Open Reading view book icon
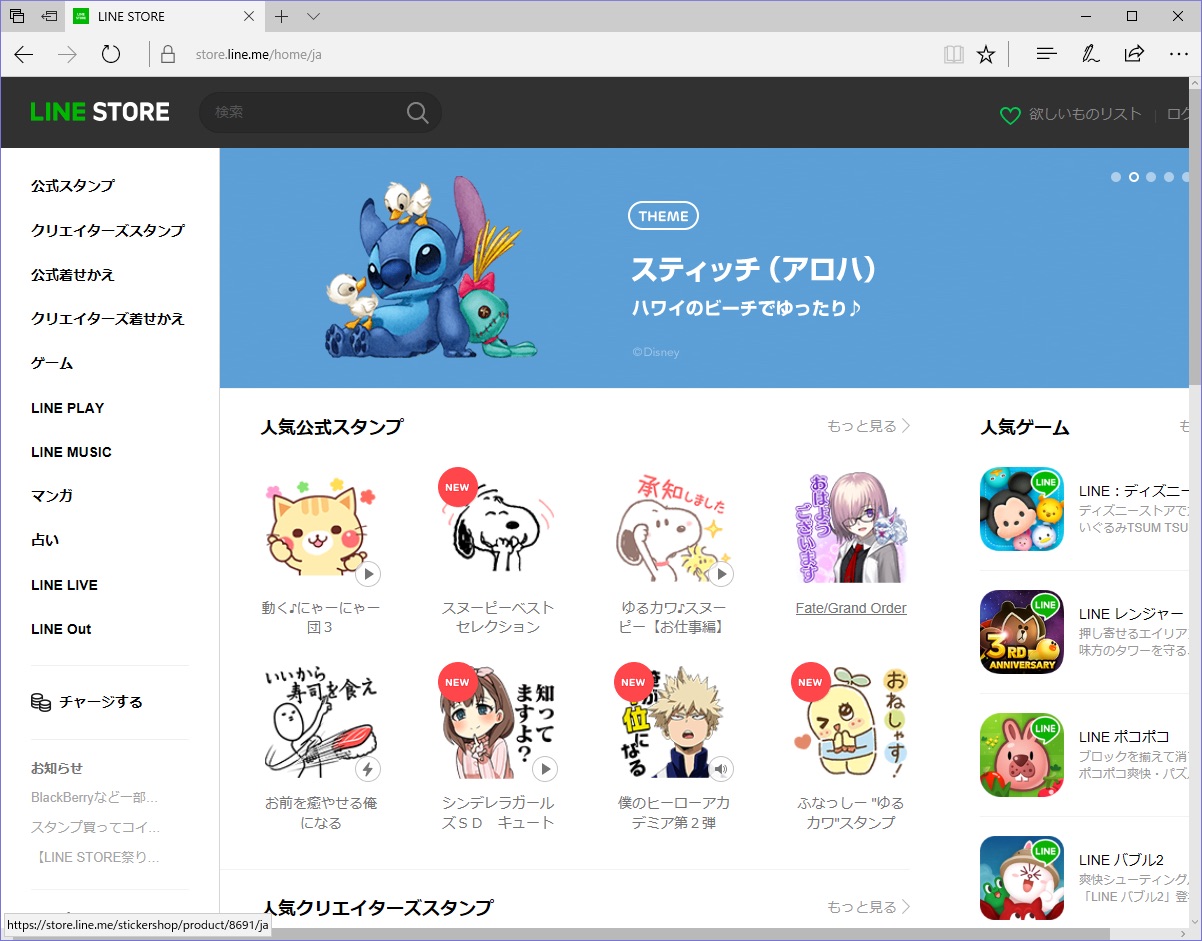Image resolution: width=1202 pixels, height=941 pixels. (x=953, y=54)
